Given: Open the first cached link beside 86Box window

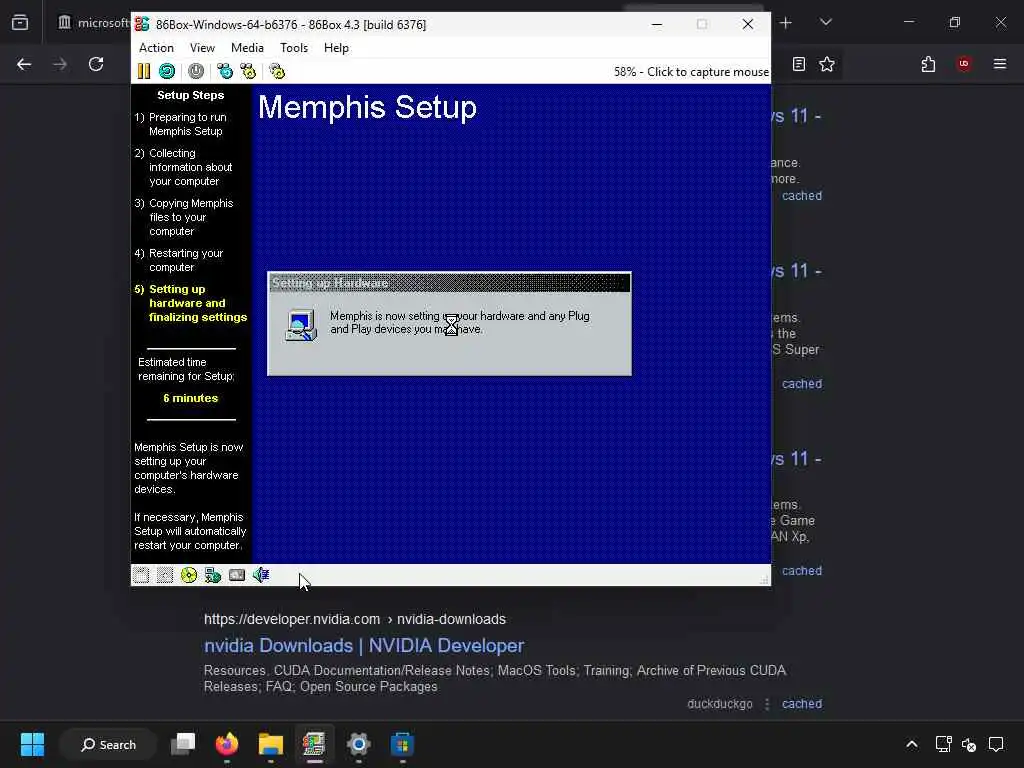Looking at the screenshot, I should pyautogui.click(x=802, y=195).
